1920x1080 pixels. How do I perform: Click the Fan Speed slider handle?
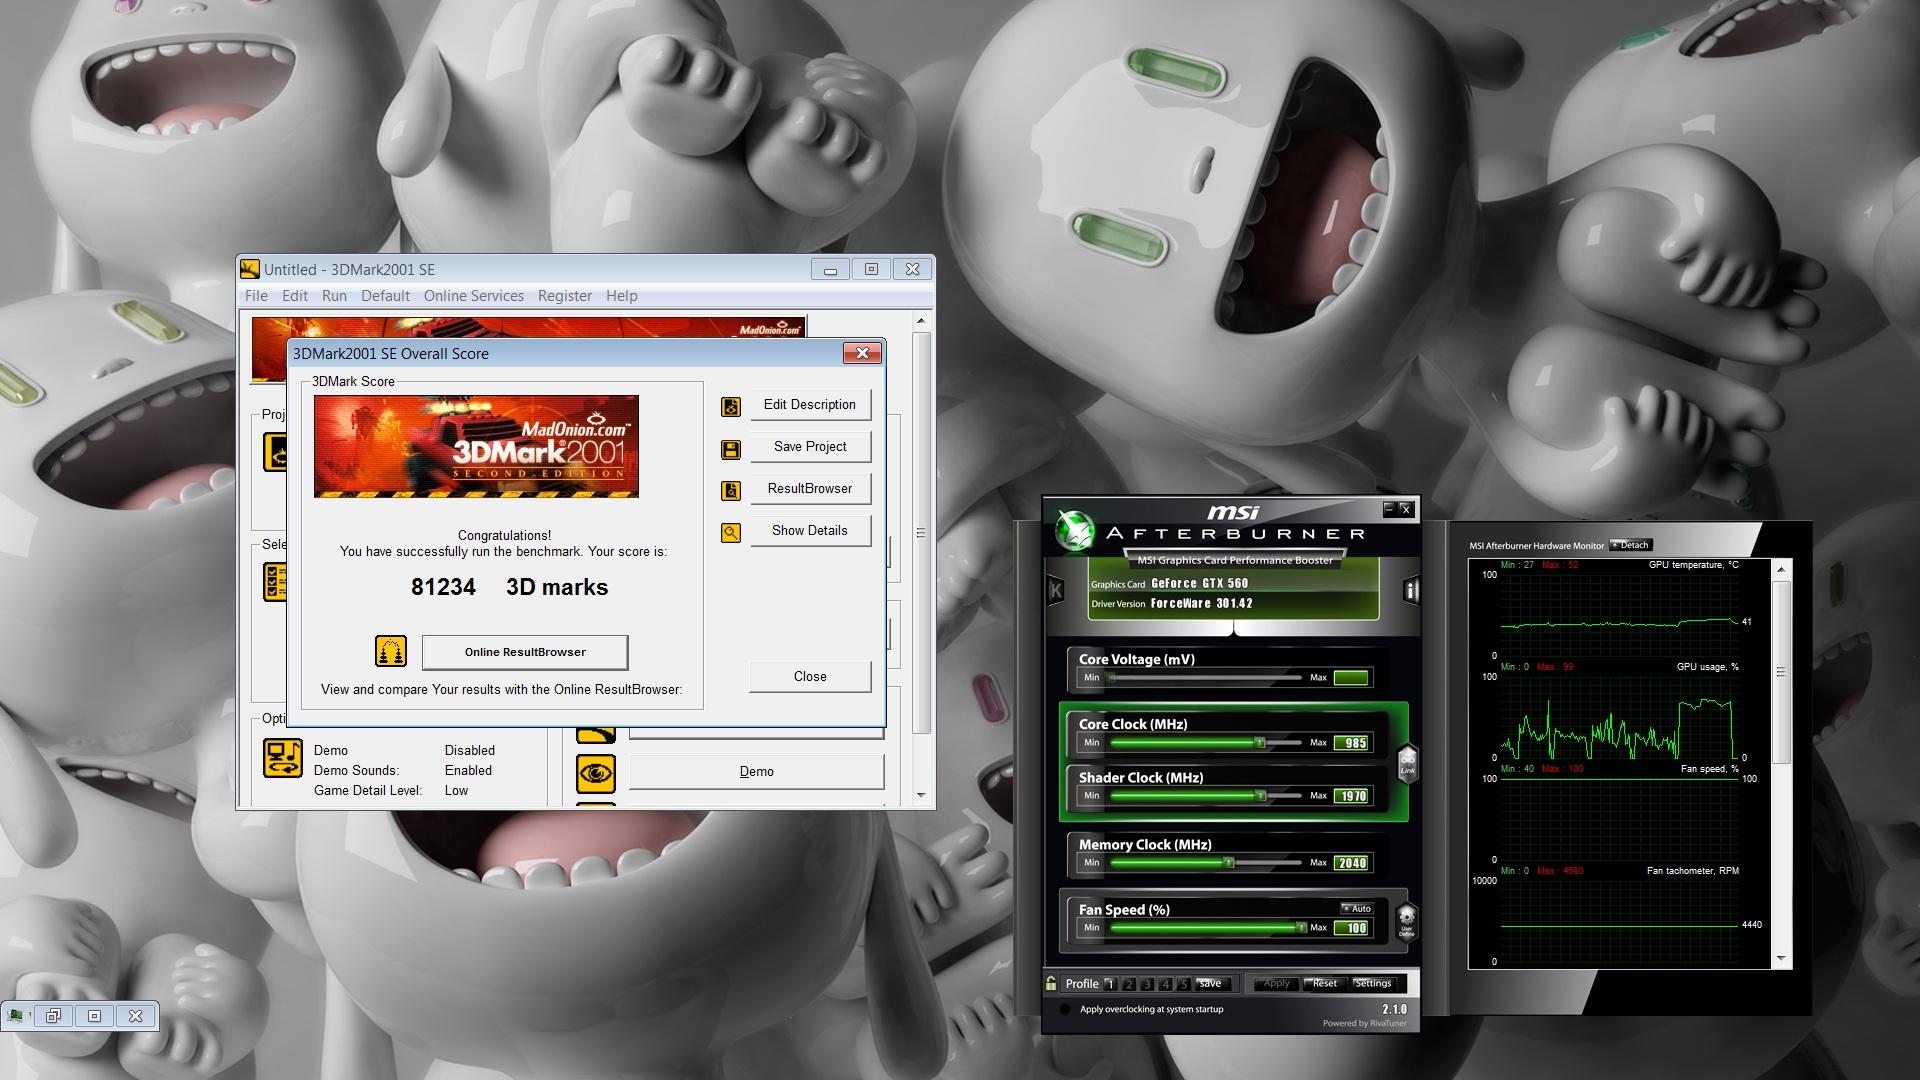(x=1301, y=928)
